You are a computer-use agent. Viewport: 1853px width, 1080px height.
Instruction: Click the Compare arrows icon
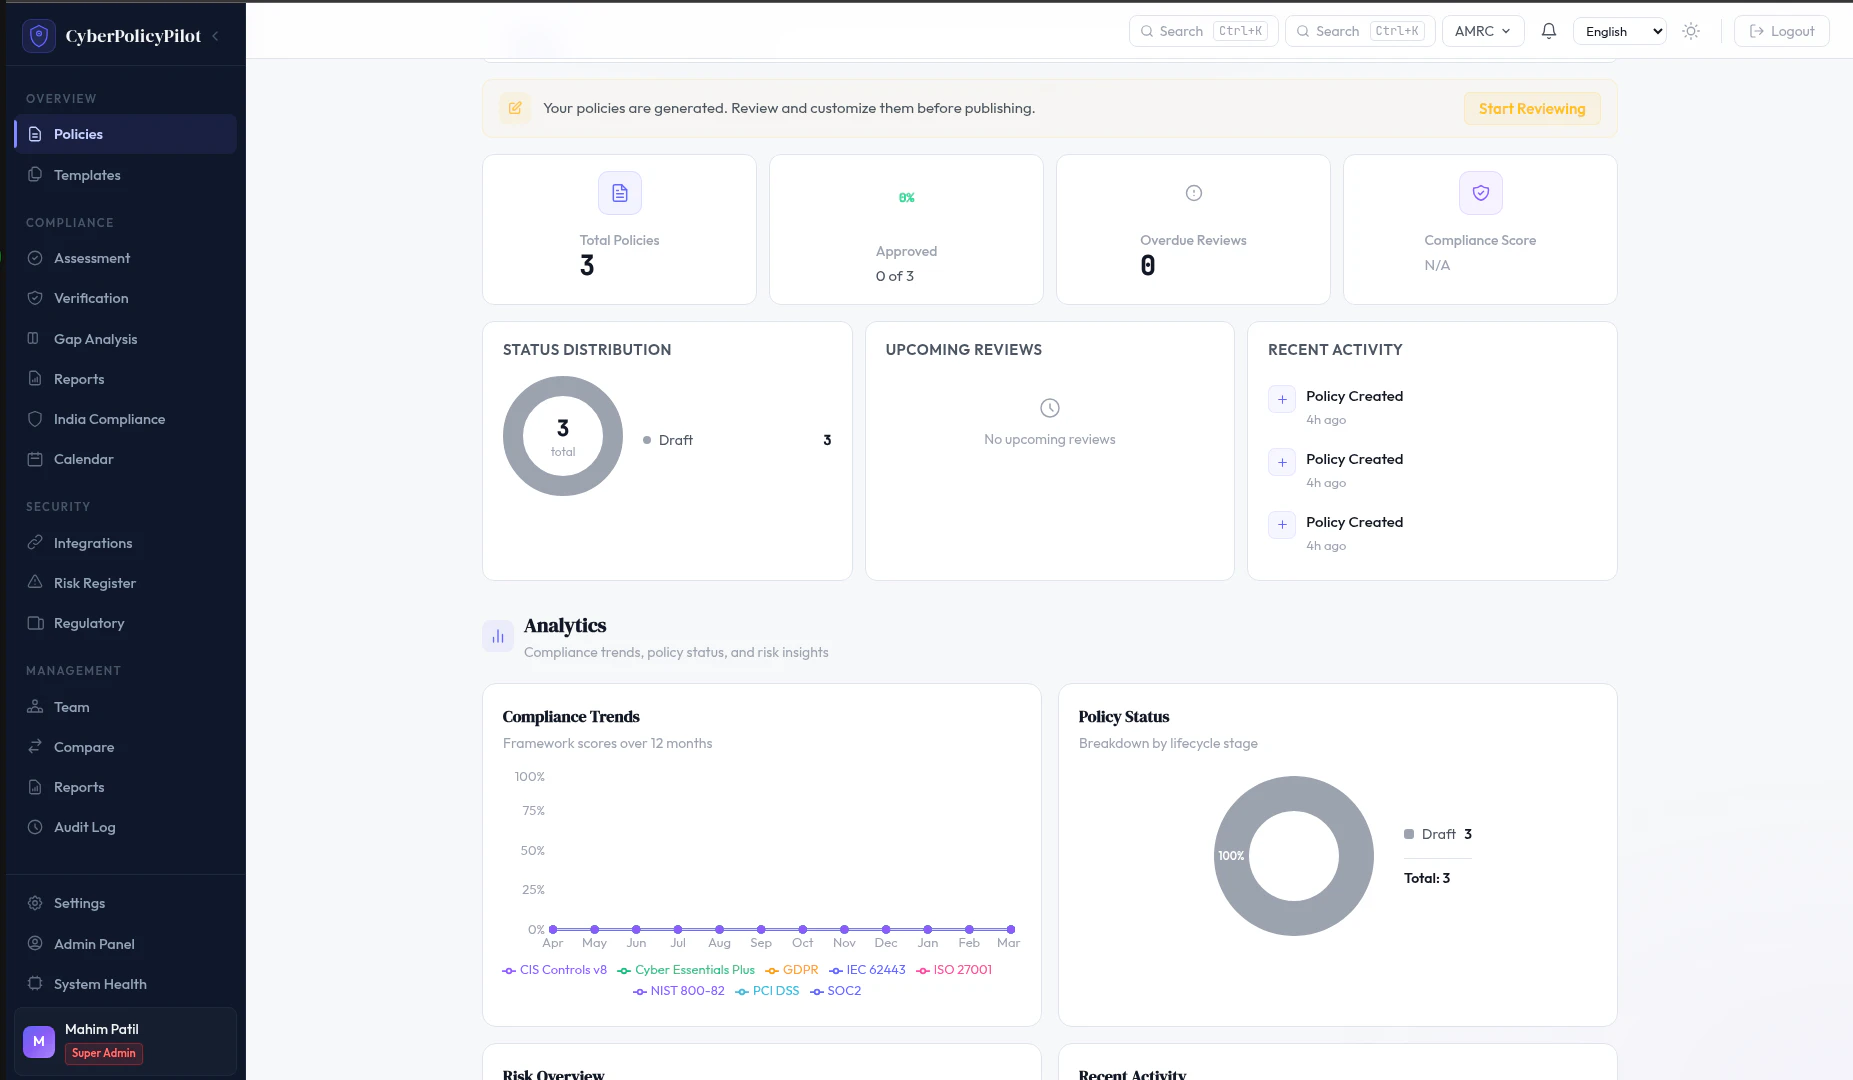tap(35, 746)
